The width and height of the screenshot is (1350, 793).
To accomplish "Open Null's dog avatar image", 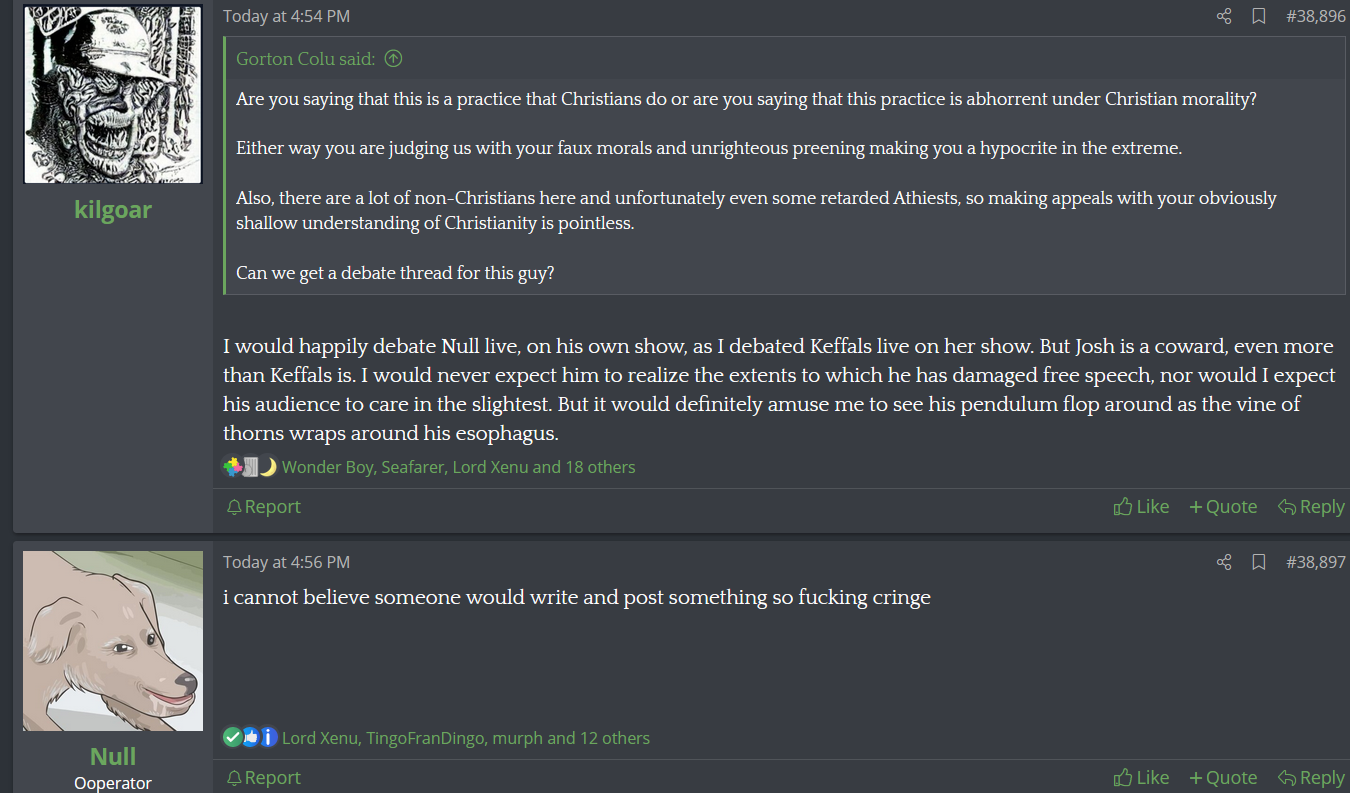I will [113, 641].
